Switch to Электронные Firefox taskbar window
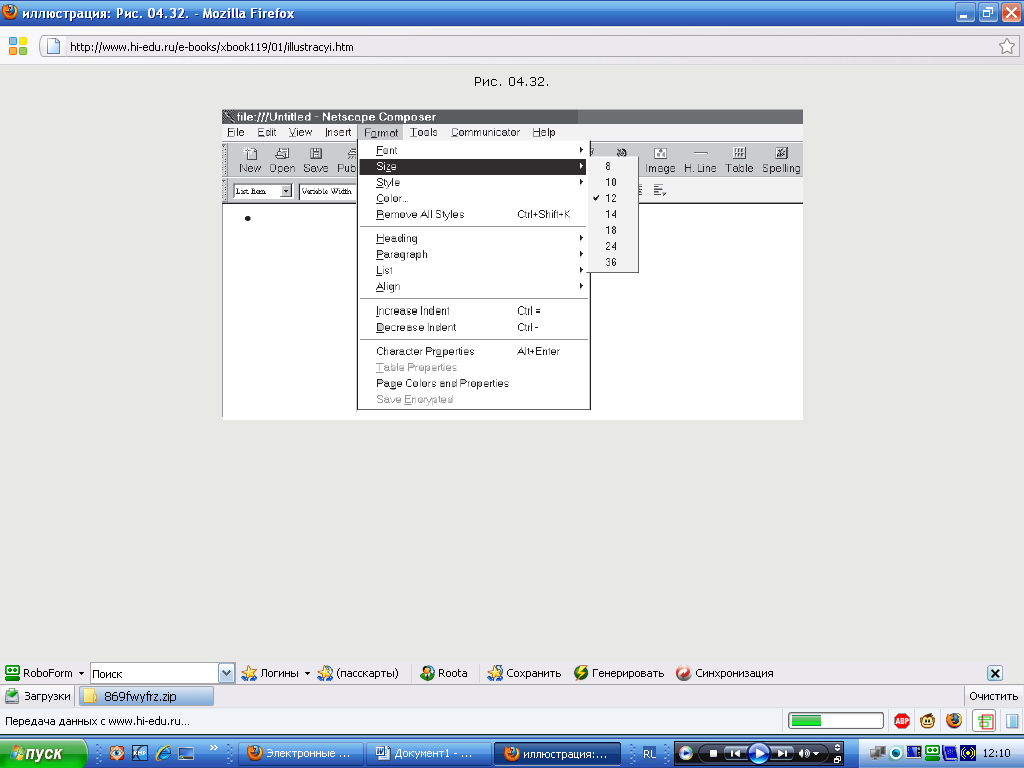1024x768 pixels. (x=299, y=754)
